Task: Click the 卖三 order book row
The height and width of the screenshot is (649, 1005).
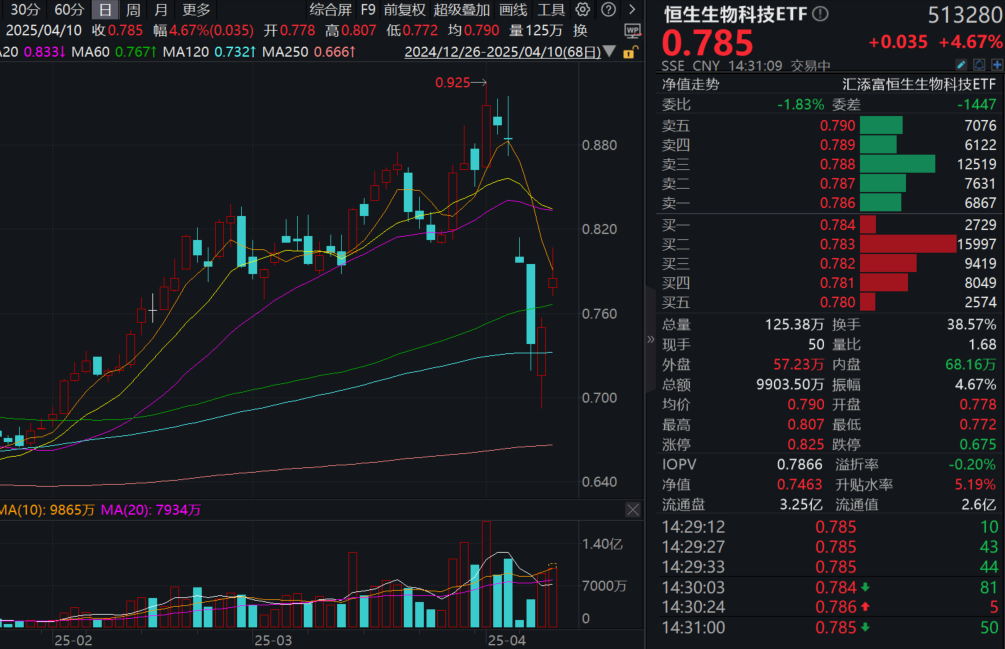Action: click(x=828, y=164)
